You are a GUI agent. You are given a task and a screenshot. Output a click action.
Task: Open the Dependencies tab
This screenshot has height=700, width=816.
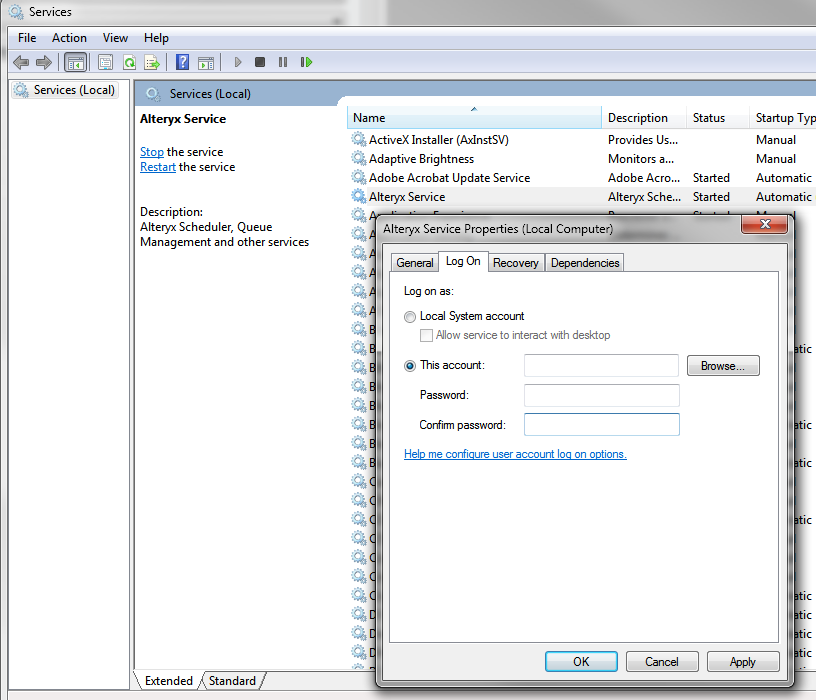(584, 262)
